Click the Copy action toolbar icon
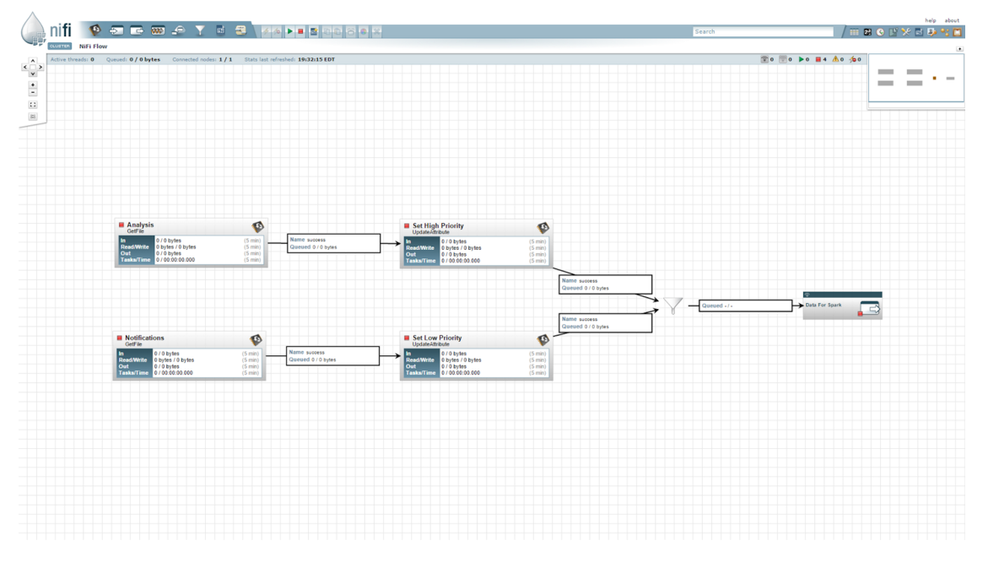 327,31
